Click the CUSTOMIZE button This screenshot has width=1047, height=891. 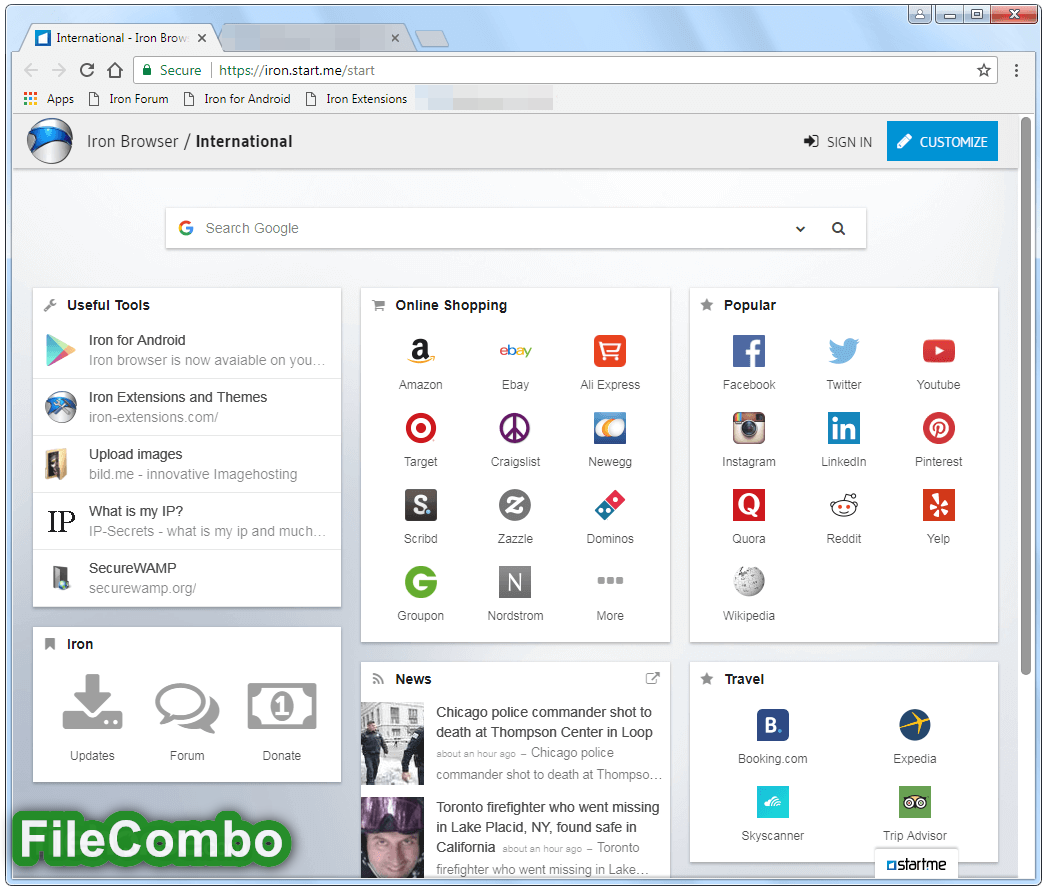[x=942, y=141]
